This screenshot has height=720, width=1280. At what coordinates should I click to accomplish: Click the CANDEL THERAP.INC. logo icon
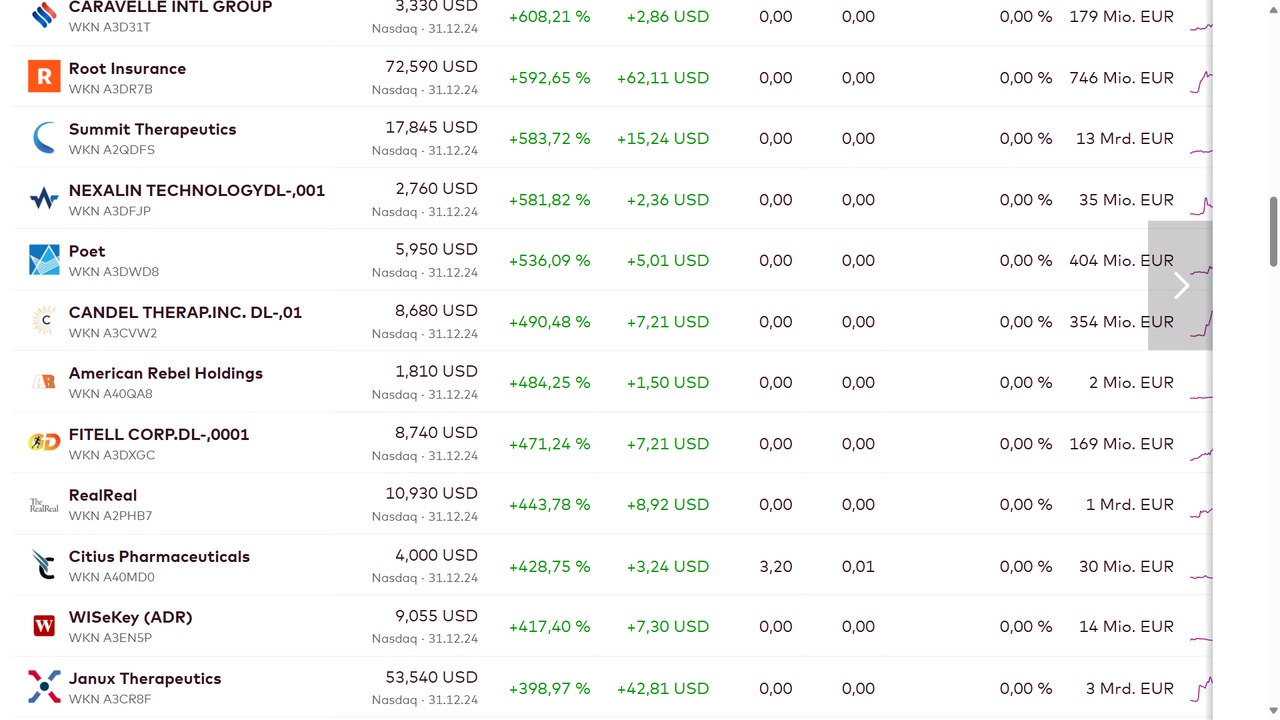click(x=44, y=321)
